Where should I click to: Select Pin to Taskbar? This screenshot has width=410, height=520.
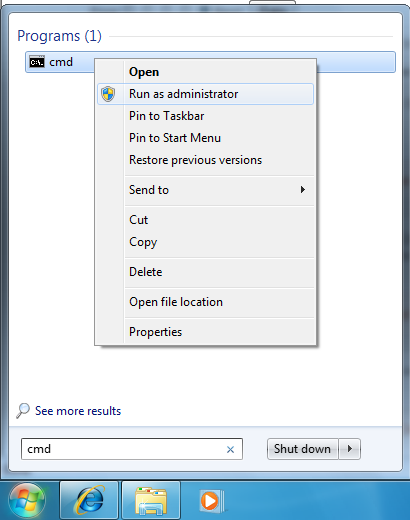(167, 116)
